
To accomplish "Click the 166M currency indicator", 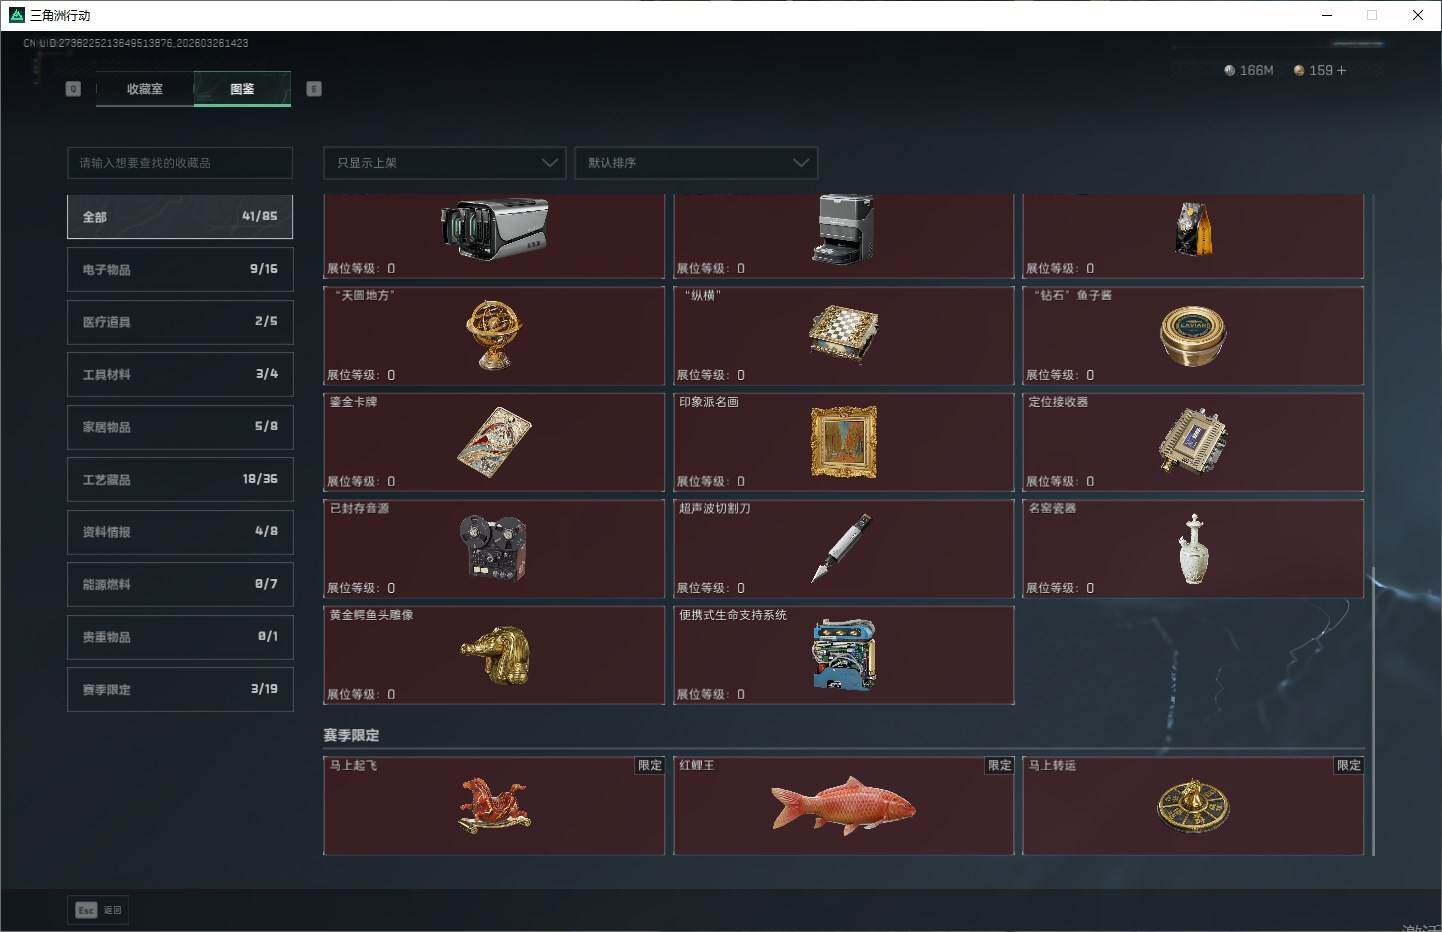I will pyautogui.click(x=1249, y=71).
